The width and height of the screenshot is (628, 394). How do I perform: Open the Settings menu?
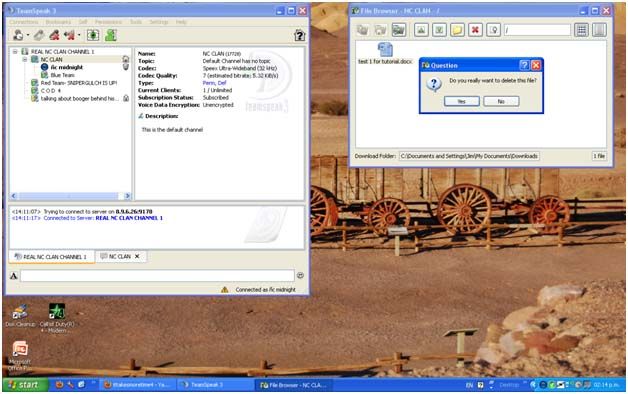tap(159, 22)
